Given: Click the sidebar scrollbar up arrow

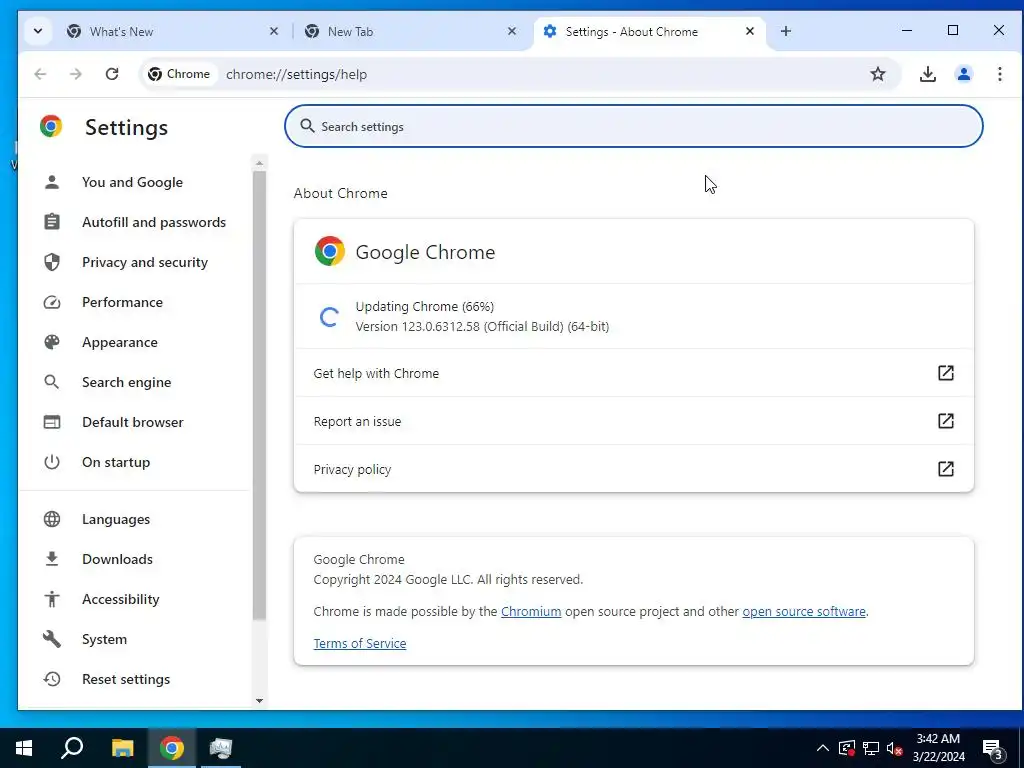Looking at the screenshot, I should click(259, 163).
